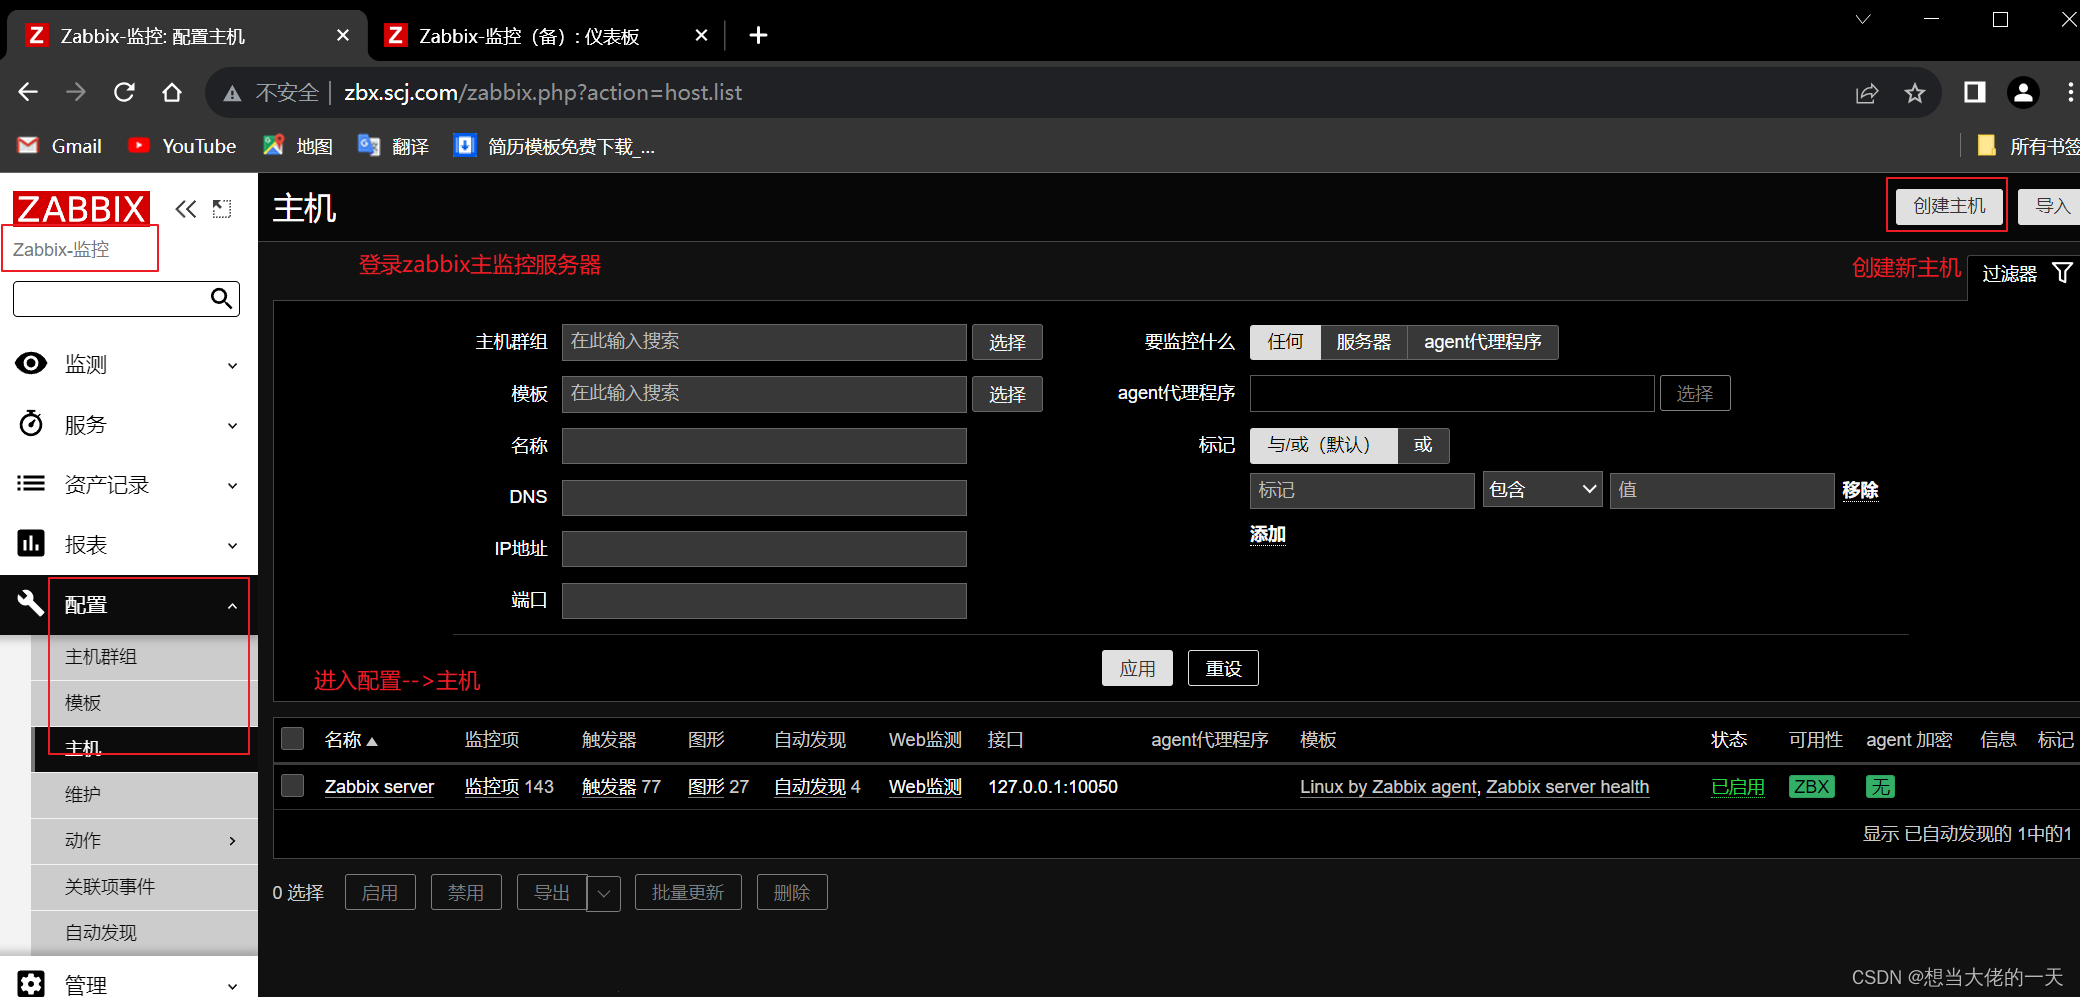
Task: Close the Zabbix 仪表板 tab
Action: [701, 36]
